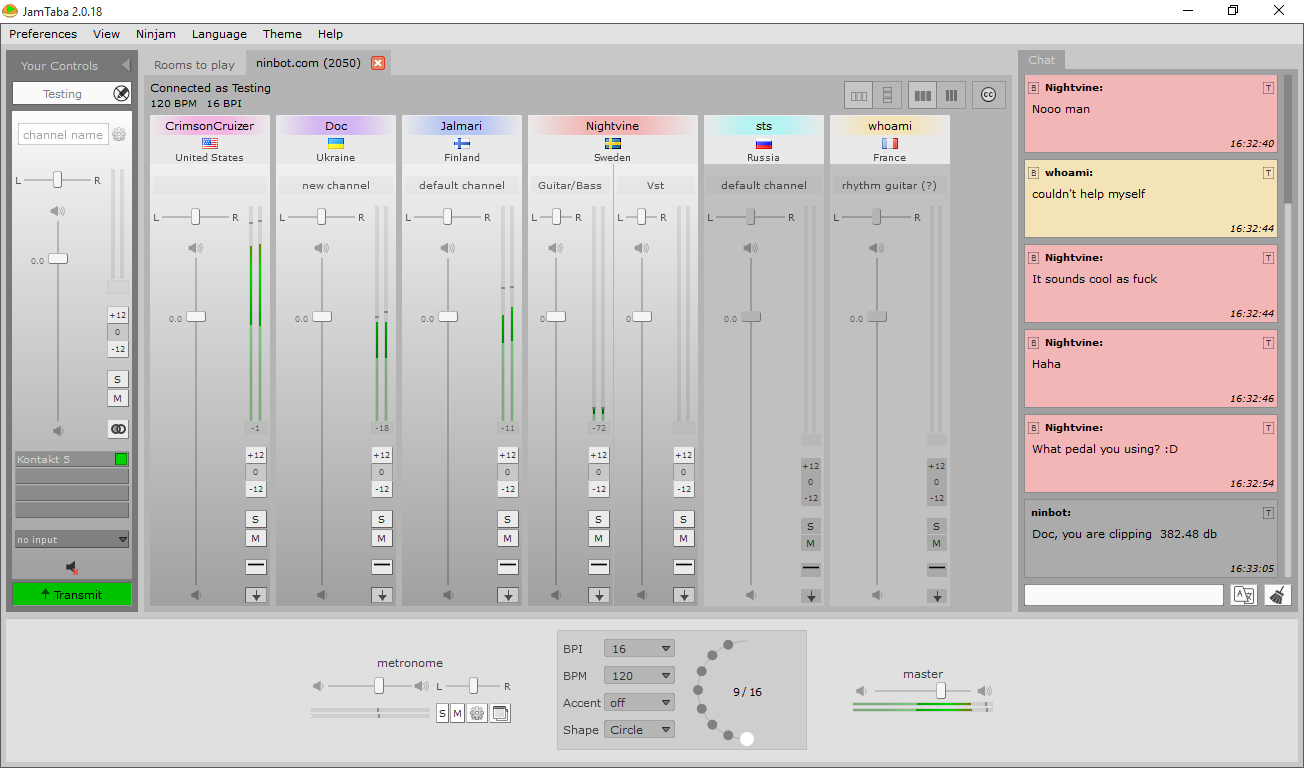Screen dimensions: 1304x768
Task: Open the Language menu
Action: (219, 34)
